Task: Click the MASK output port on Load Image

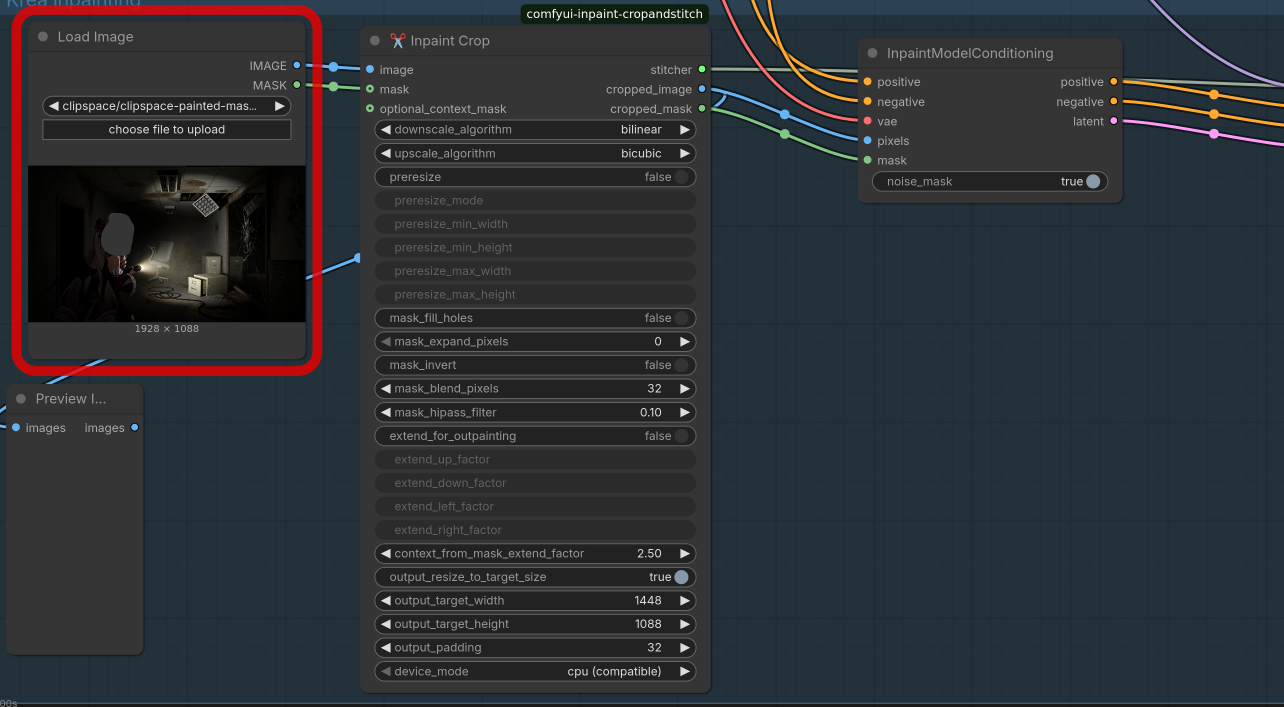Action: coord(297,85)
